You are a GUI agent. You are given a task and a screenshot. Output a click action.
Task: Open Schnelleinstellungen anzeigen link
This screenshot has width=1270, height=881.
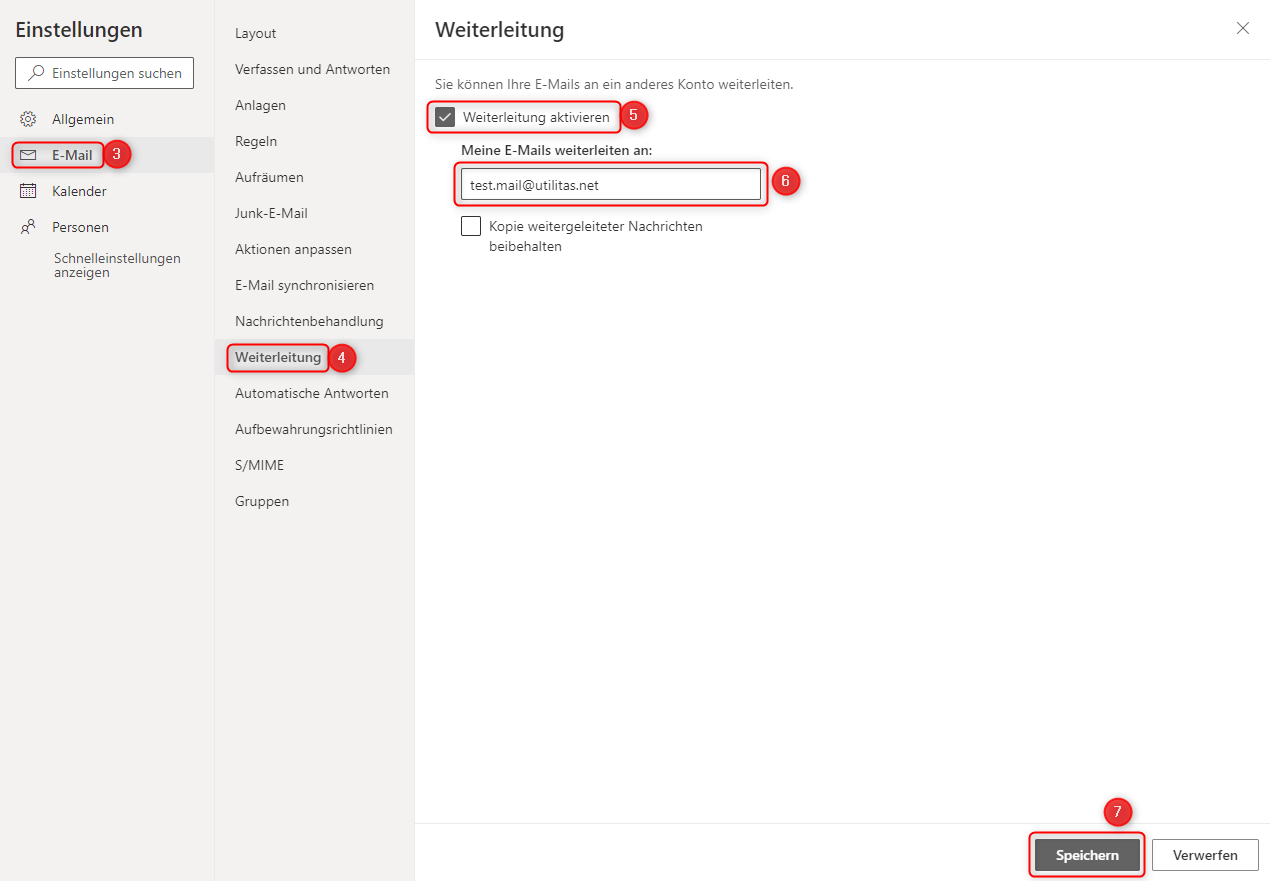(x=117, y=265)
